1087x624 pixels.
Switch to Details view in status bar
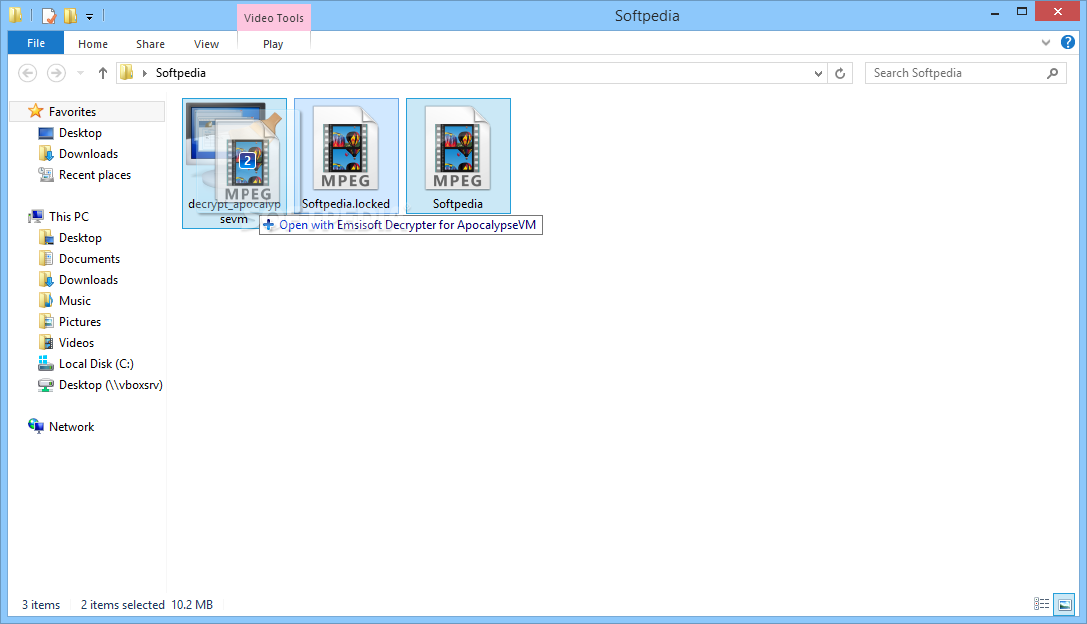1041,604
